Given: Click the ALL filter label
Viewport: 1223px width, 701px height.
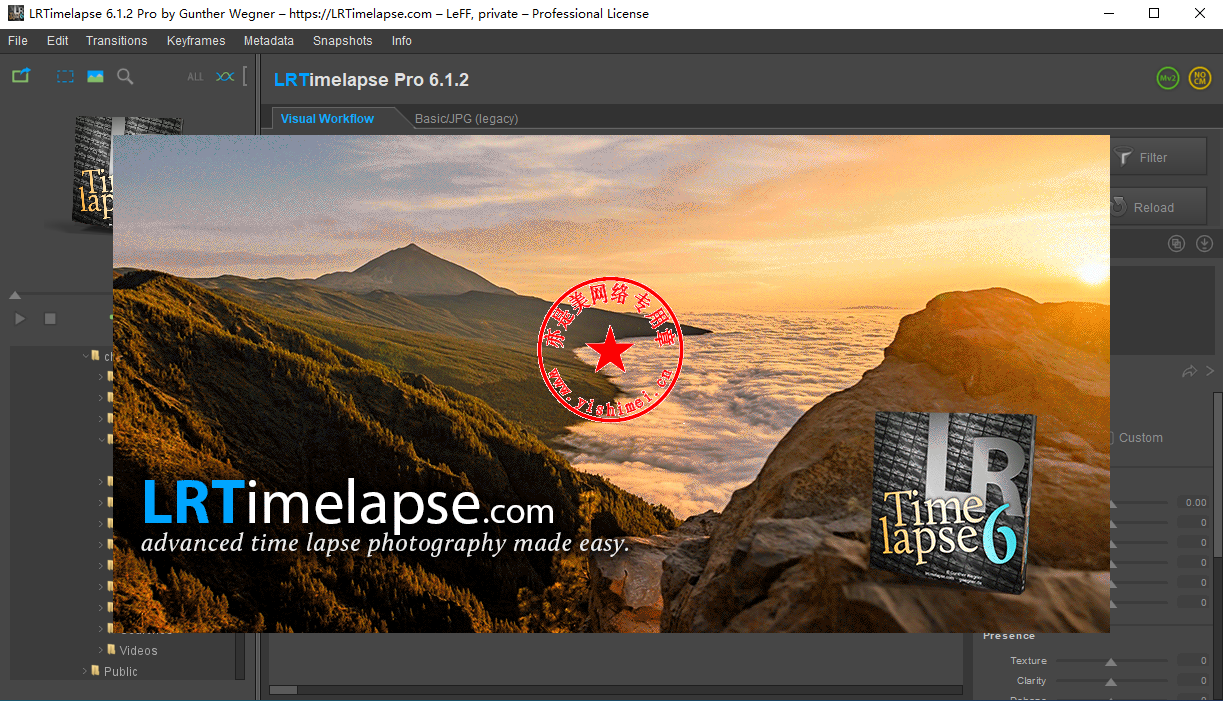Looking at the screenshot, I should (195, 77).
